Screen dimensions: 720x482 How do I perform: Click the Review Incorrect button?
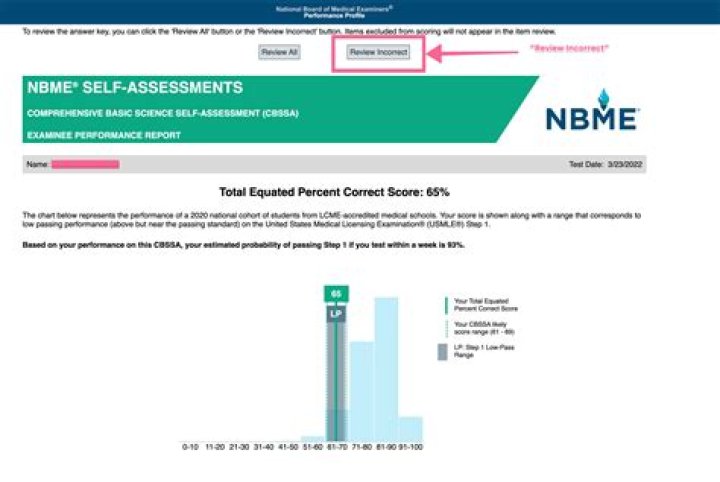pyautogui.click(x=379, y=52)
